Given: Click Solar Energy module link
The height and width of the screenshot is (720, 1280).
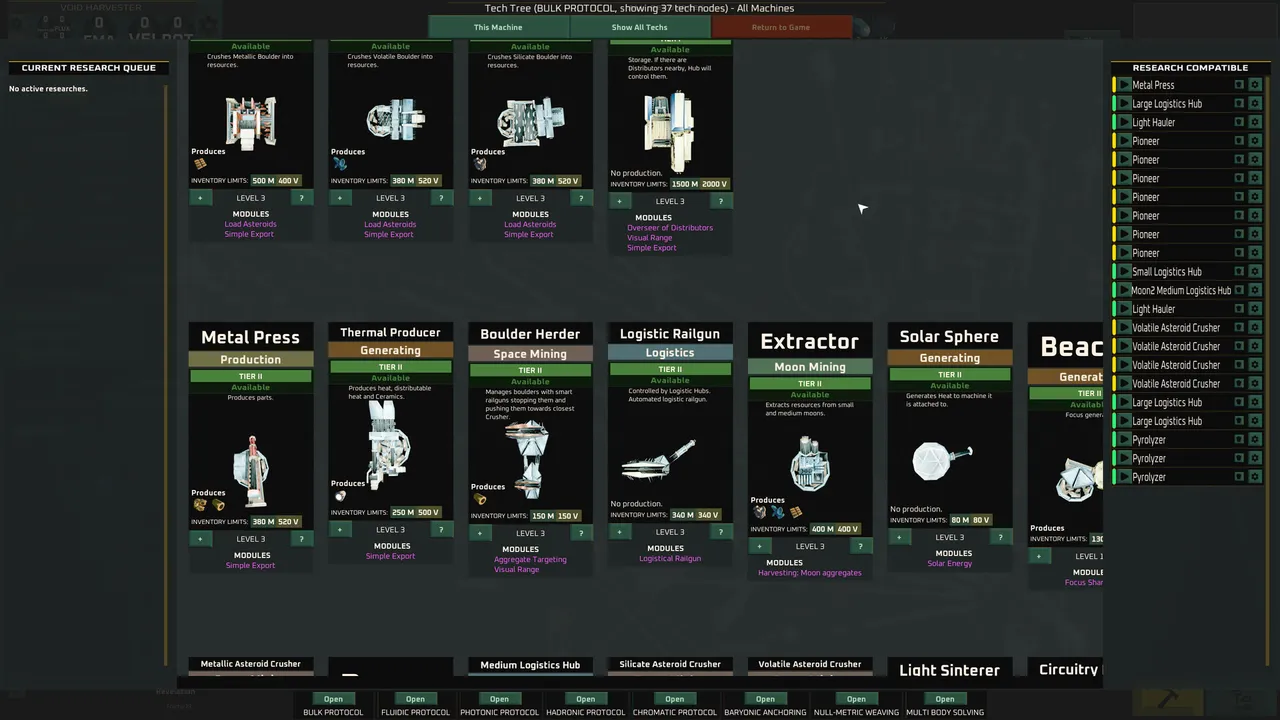Looking at the screenshot, I should (x=950, y=564).
